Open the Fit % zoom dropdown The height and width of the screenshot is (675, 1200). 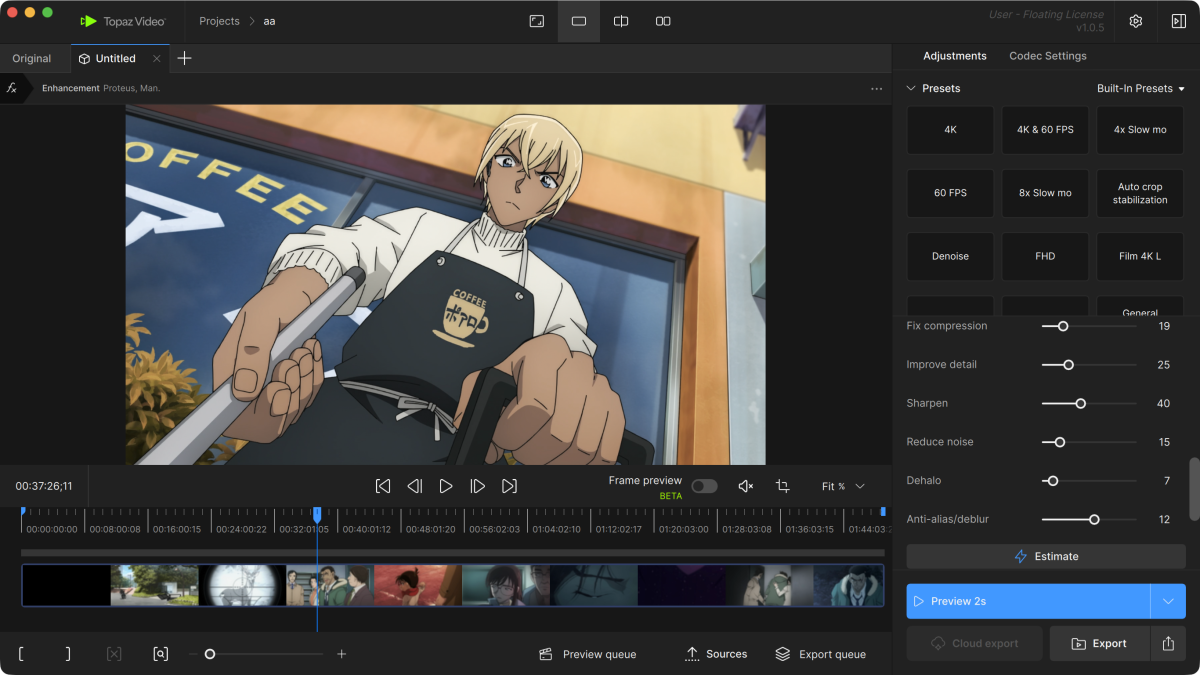[x=843, y=486]
